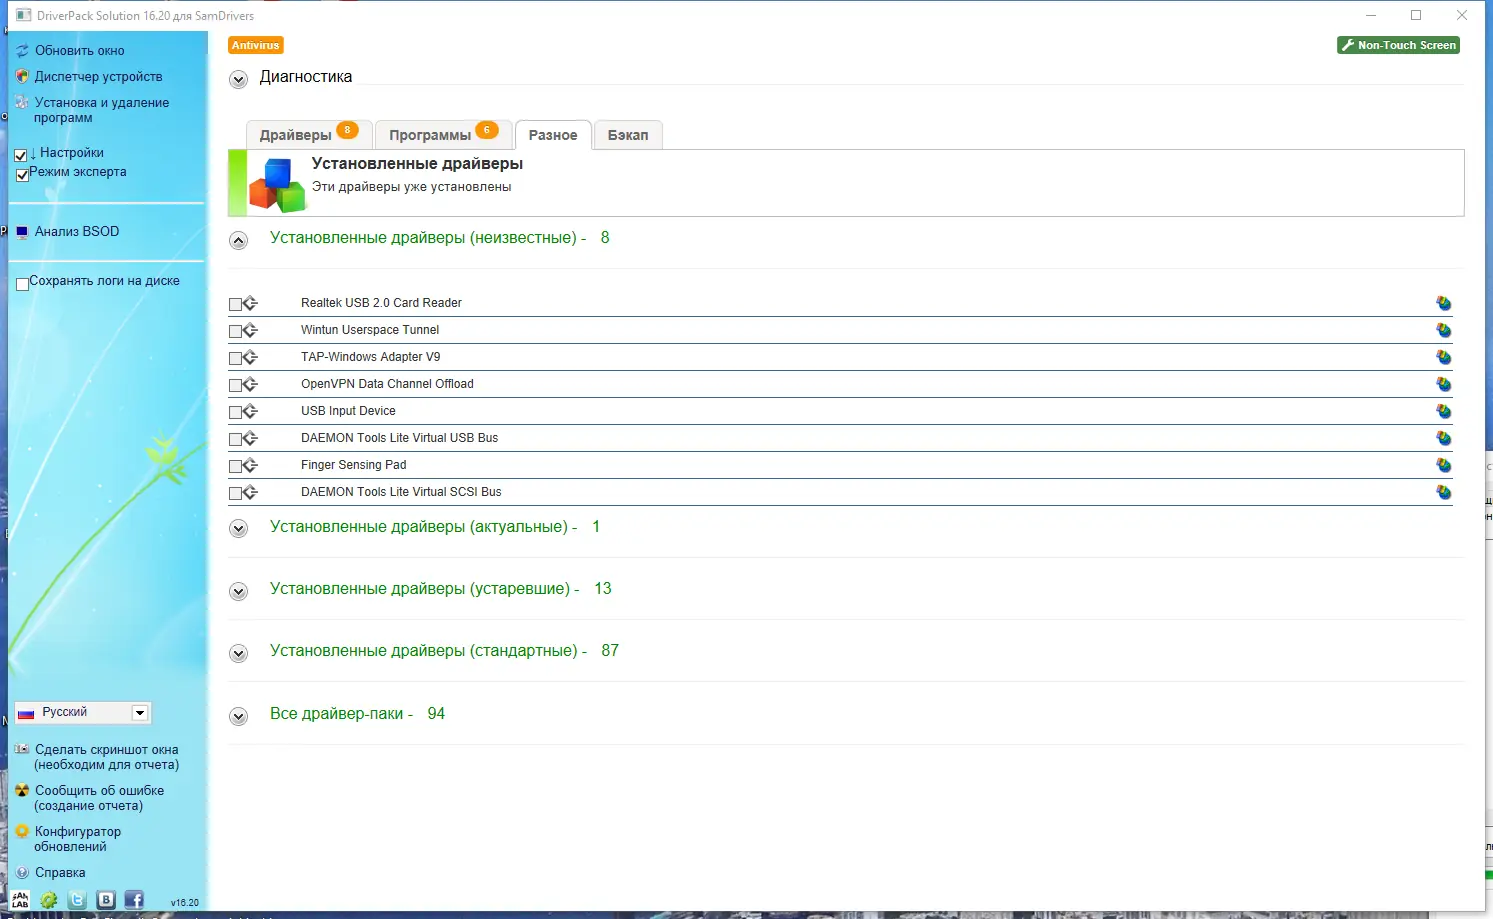1493x919 pixels.
Task: Click the globe icon for USB Input Device
Action: coord(1444,411)
